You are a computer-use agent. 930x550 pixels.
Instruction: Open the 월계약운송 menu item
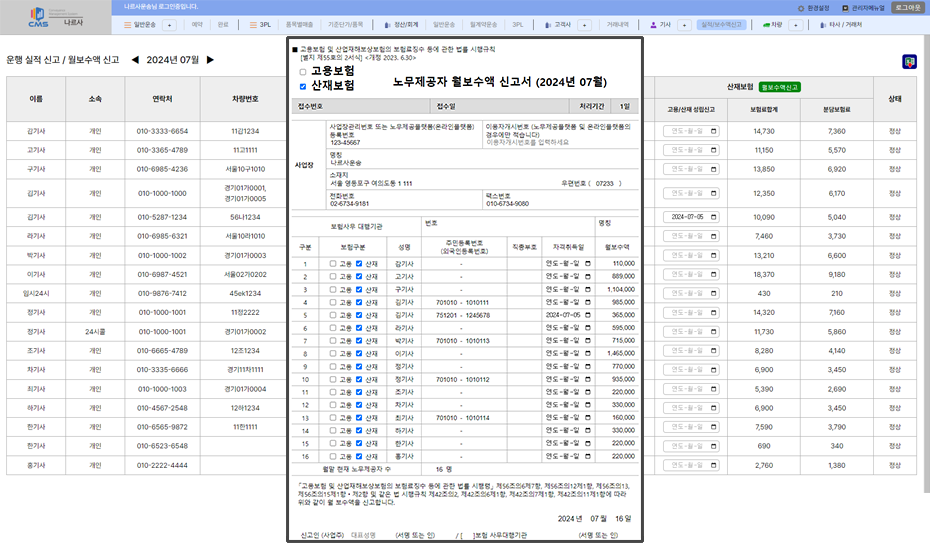click(483, 25)
